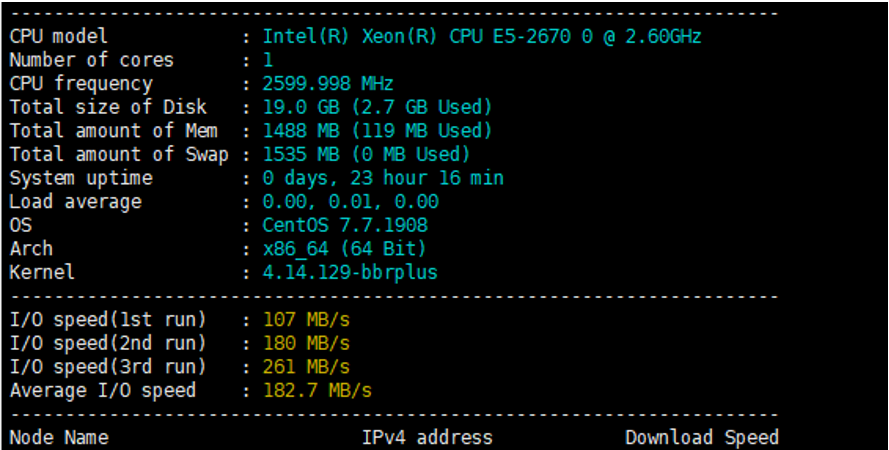Click the x86_64 (64 Bit) Arch value

(344, 249)
